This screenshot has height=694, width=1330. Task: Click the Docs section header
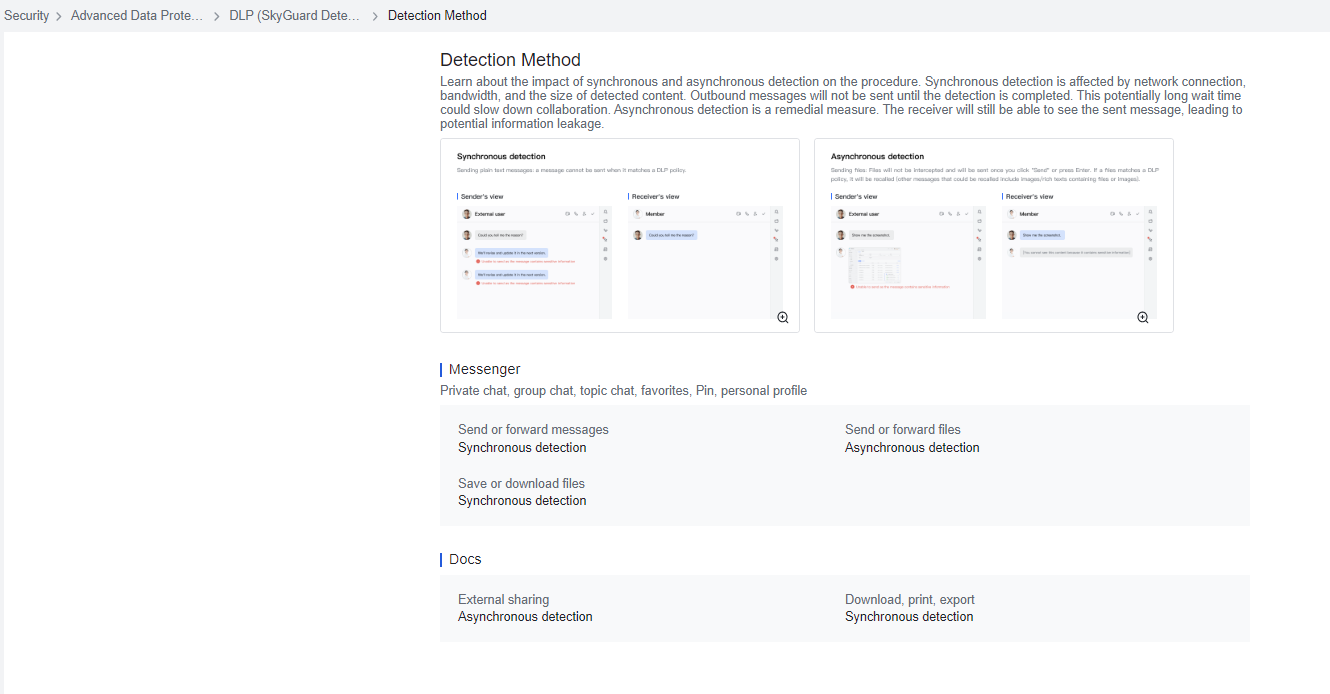click(464, 559)
